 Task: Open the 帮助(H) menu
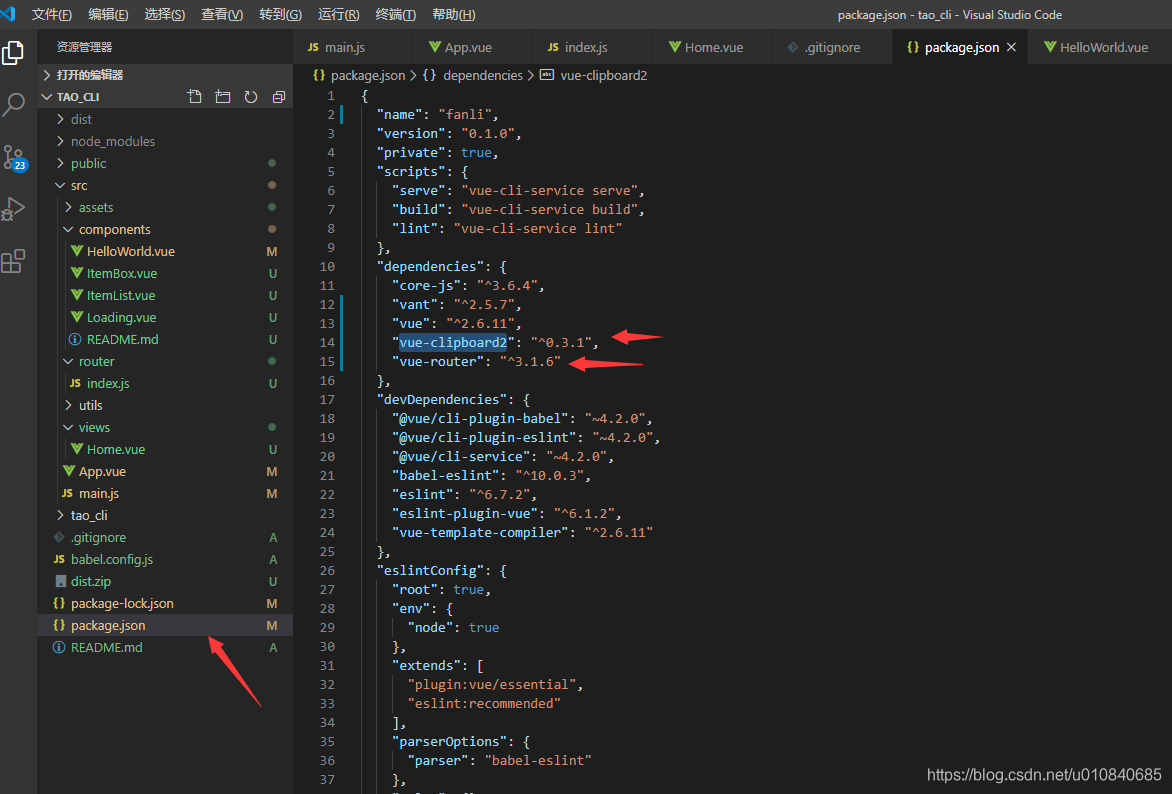pos(454,14)
